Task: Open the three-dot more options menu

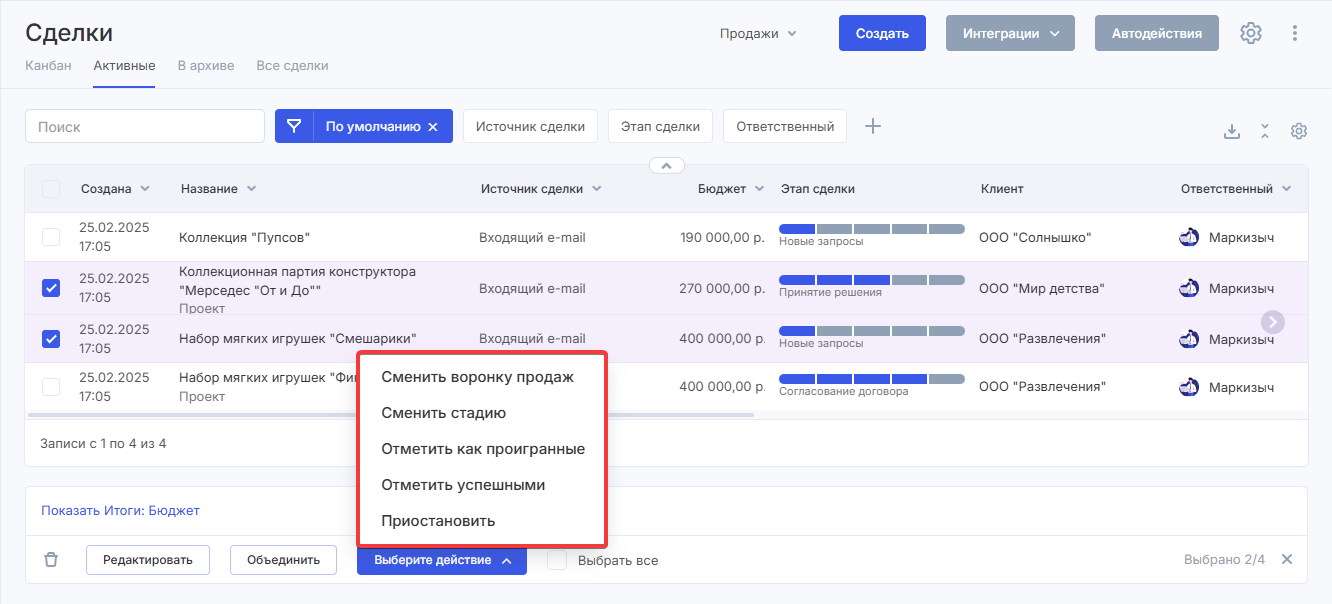Action: pyautogui.click(x=1295, y=33)
